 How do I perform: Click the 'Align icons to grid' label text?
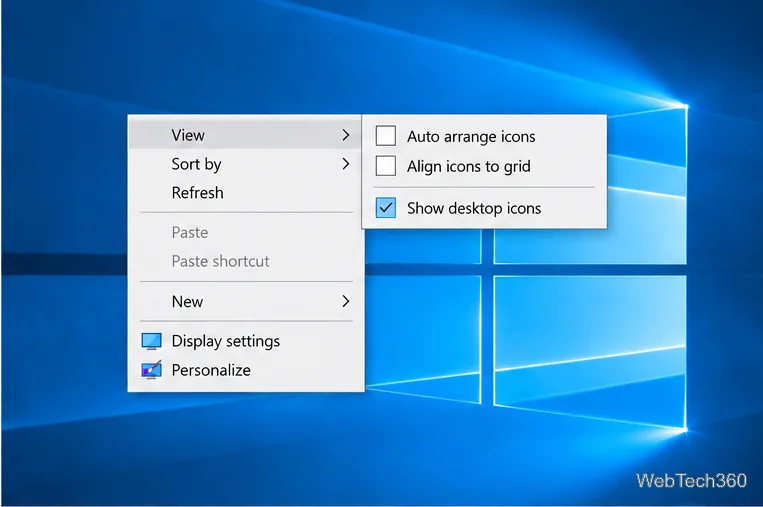click(x=469, y=166)
